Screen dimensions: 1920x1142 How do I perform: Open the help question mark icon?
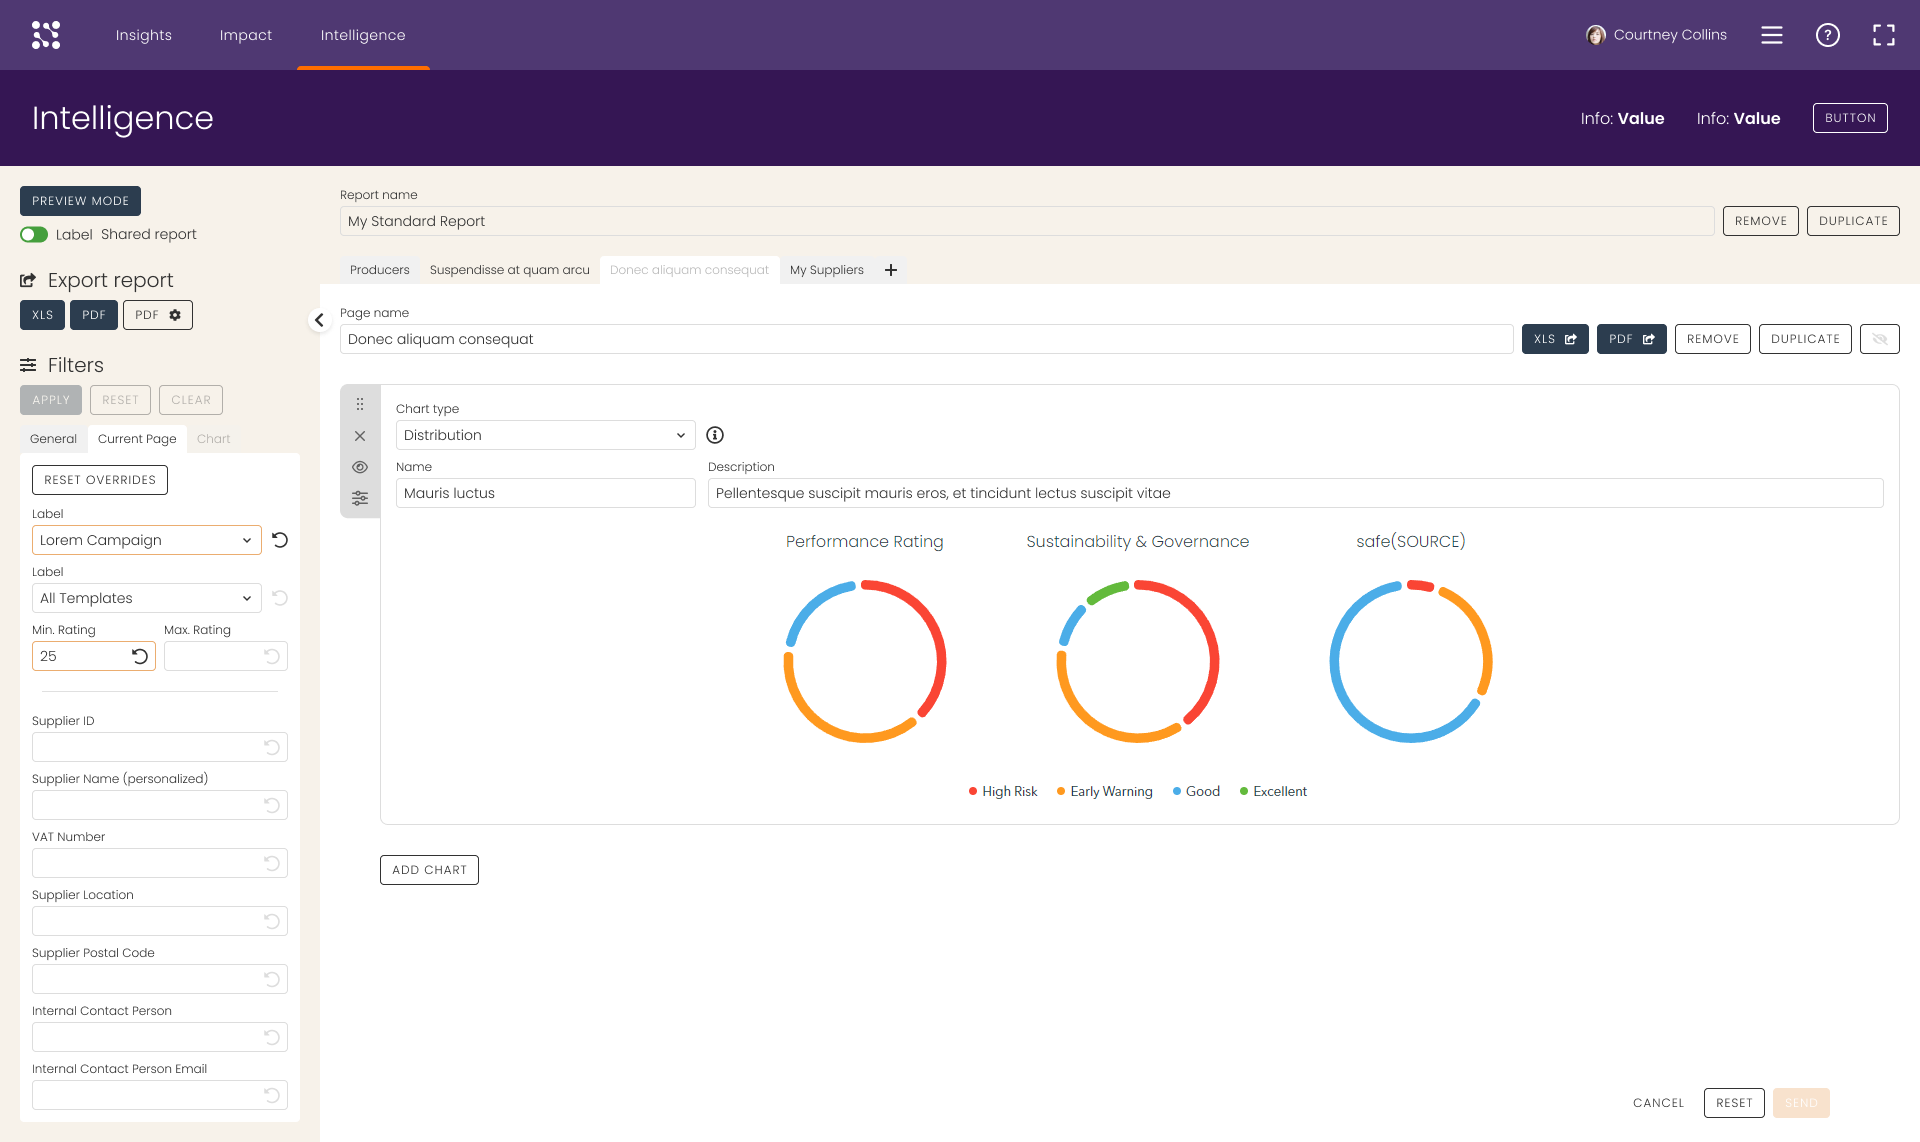[x=1827, y=35]
